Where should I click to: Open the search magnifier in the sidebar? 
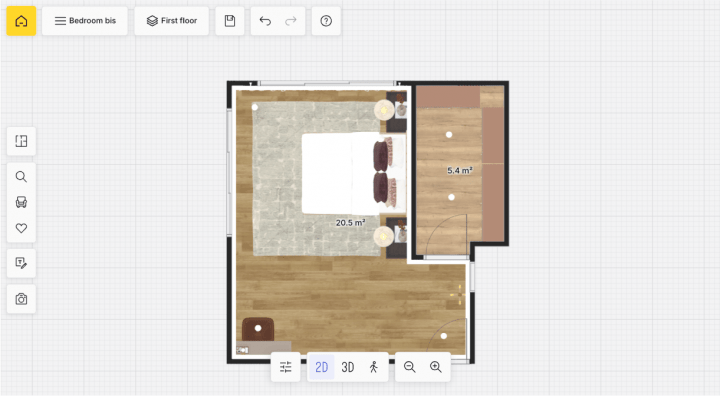coord(21,177)
